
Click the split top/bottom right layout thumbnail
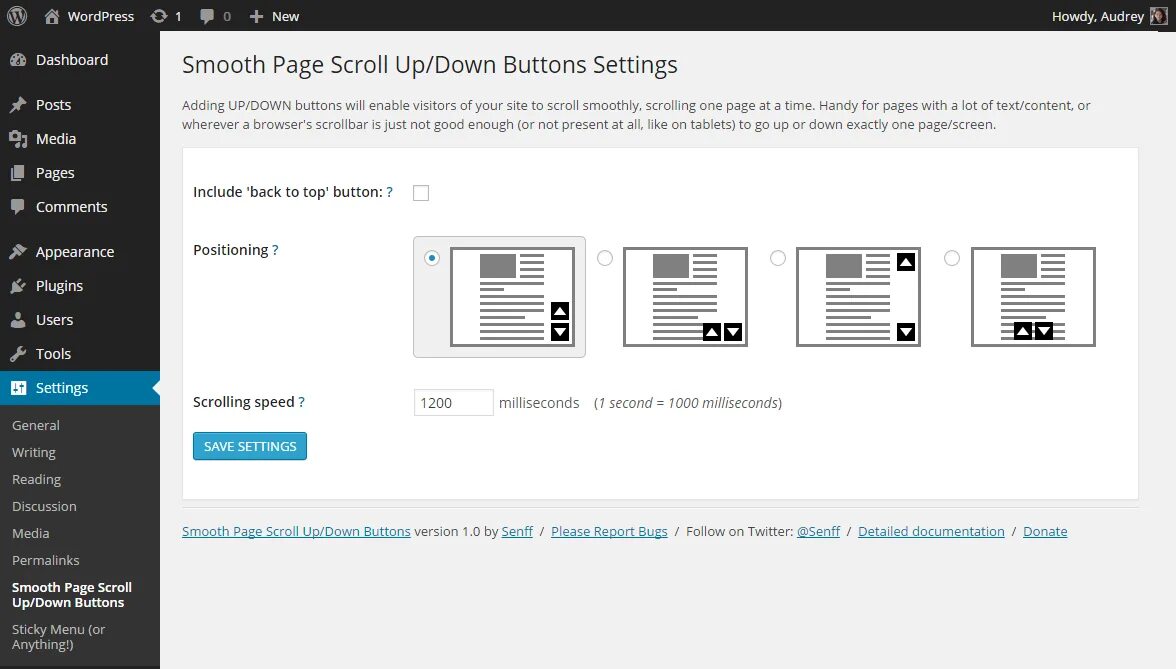click(x=858, y=297)
